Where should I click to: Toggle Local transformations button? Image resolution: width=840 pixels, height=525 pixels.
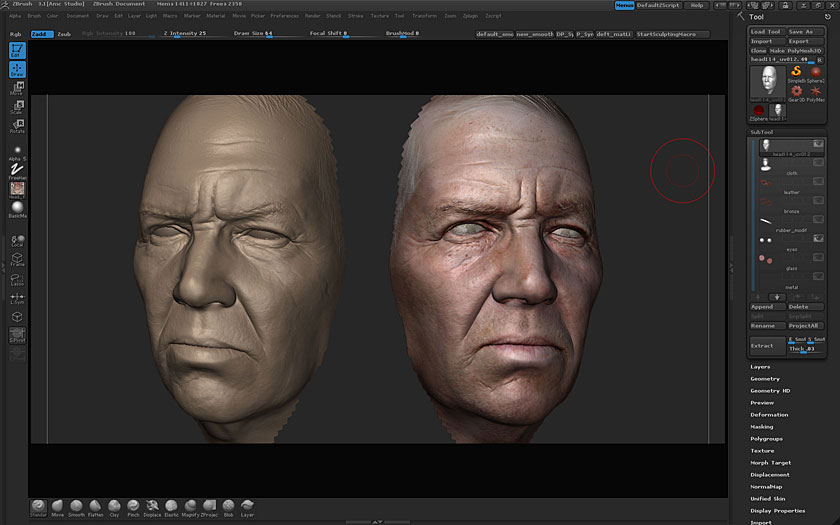click(17, 241)
